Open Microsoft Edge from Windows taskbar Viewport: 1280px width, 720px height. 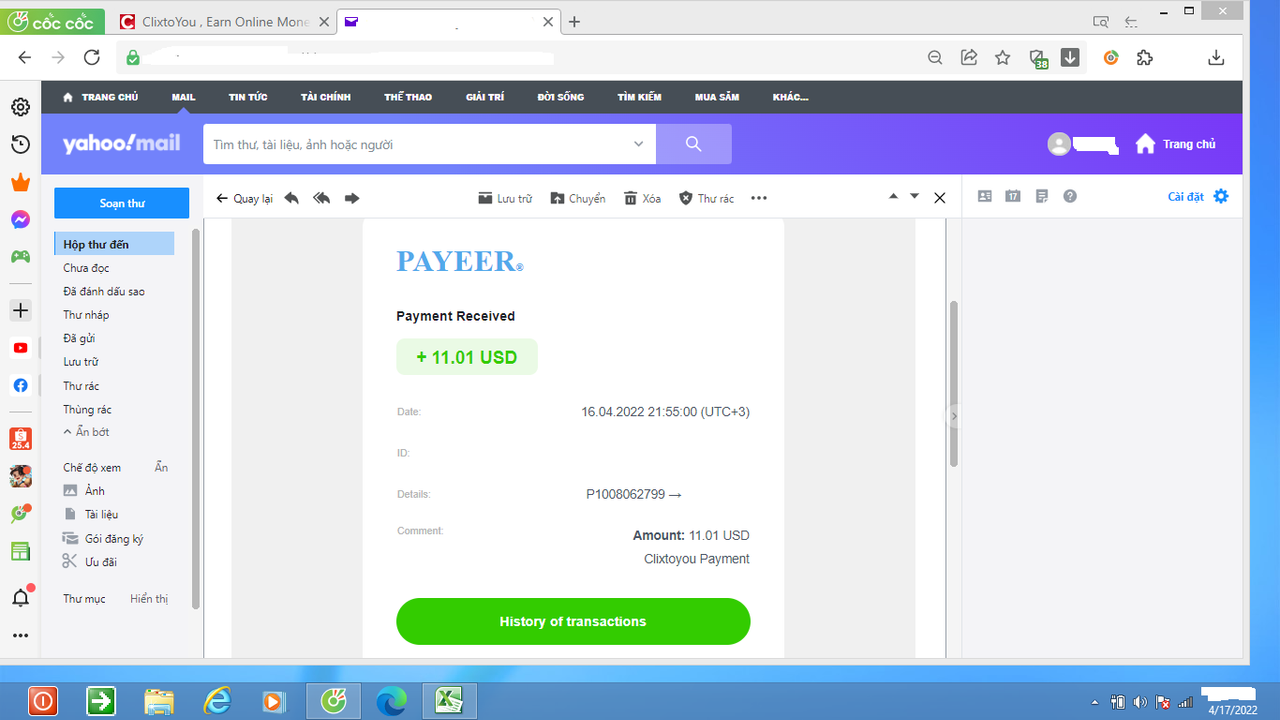392,701
